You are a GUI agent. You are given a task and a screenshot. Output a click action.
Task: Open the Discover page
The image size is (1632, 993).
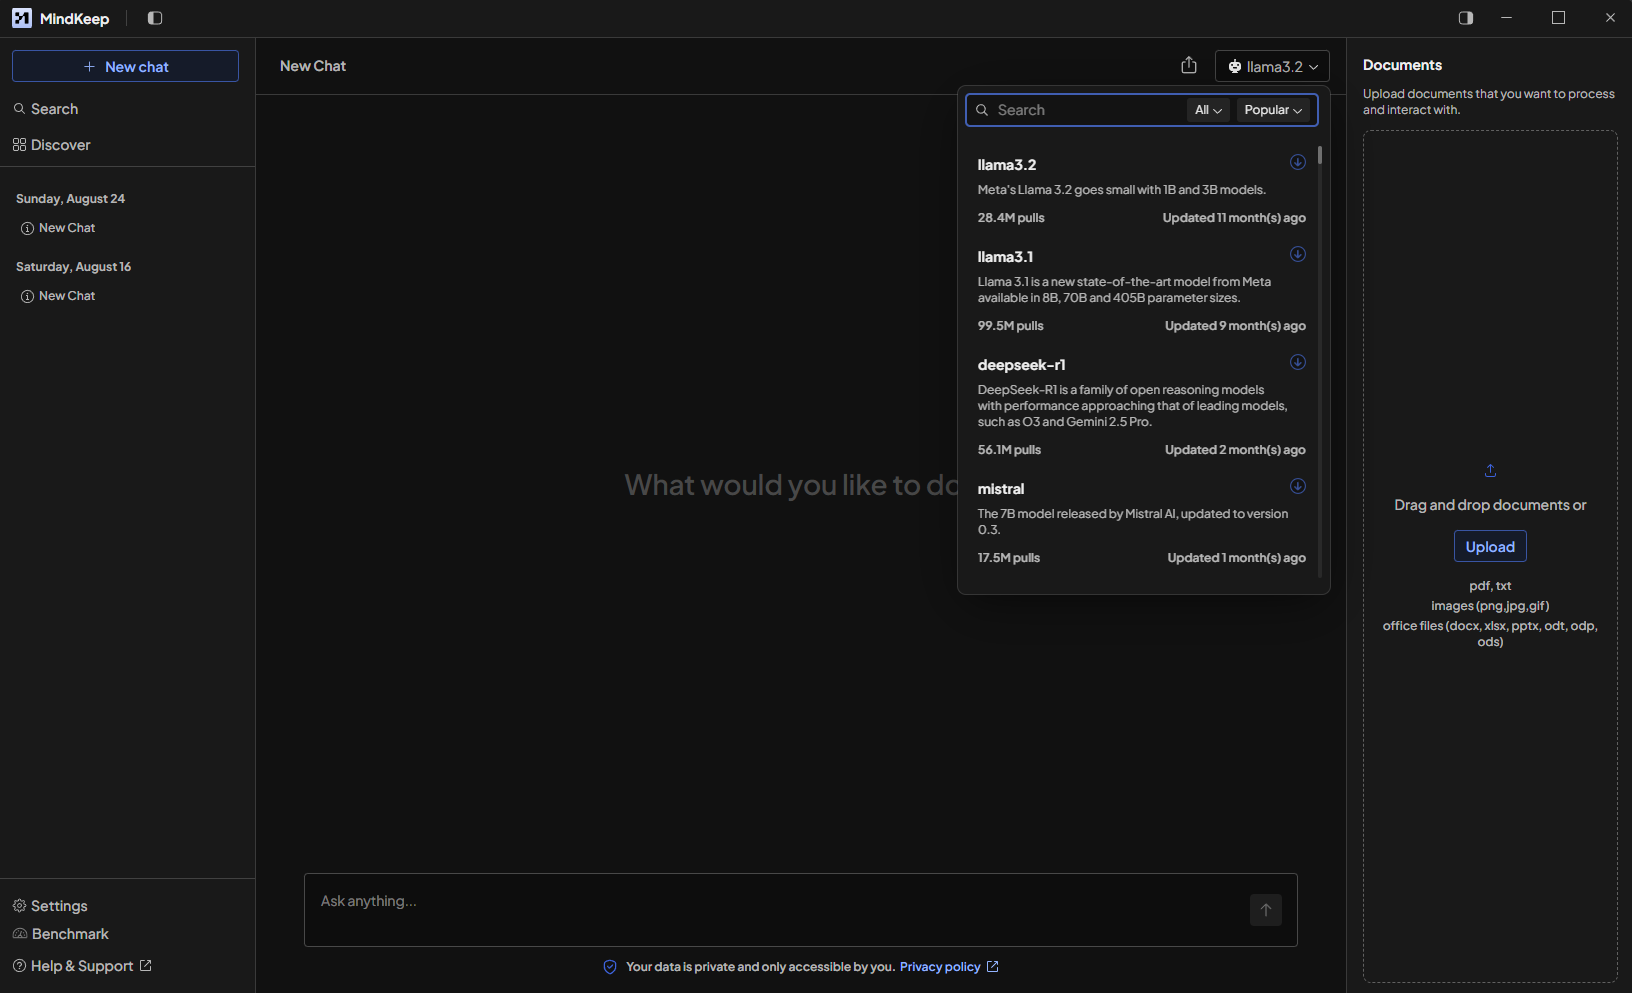pyautogui.click(x=52, y=145)
